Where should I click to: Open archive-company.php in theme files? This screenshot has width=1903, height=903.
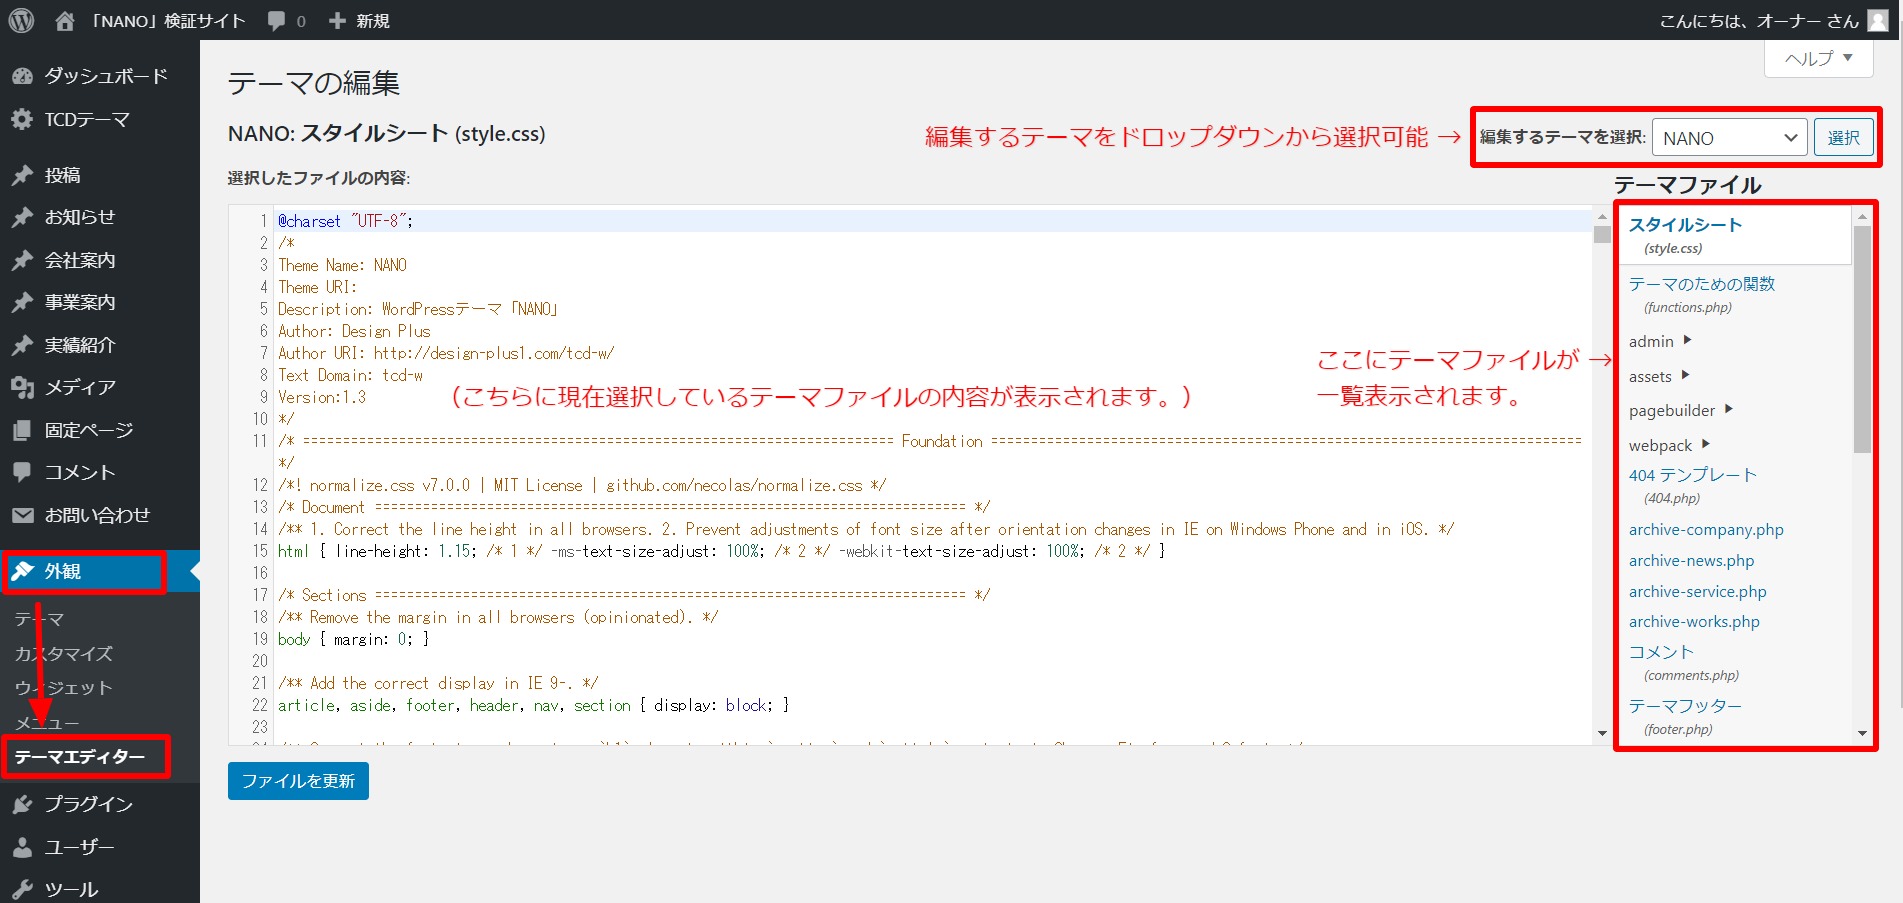[x=1706, y=530]
